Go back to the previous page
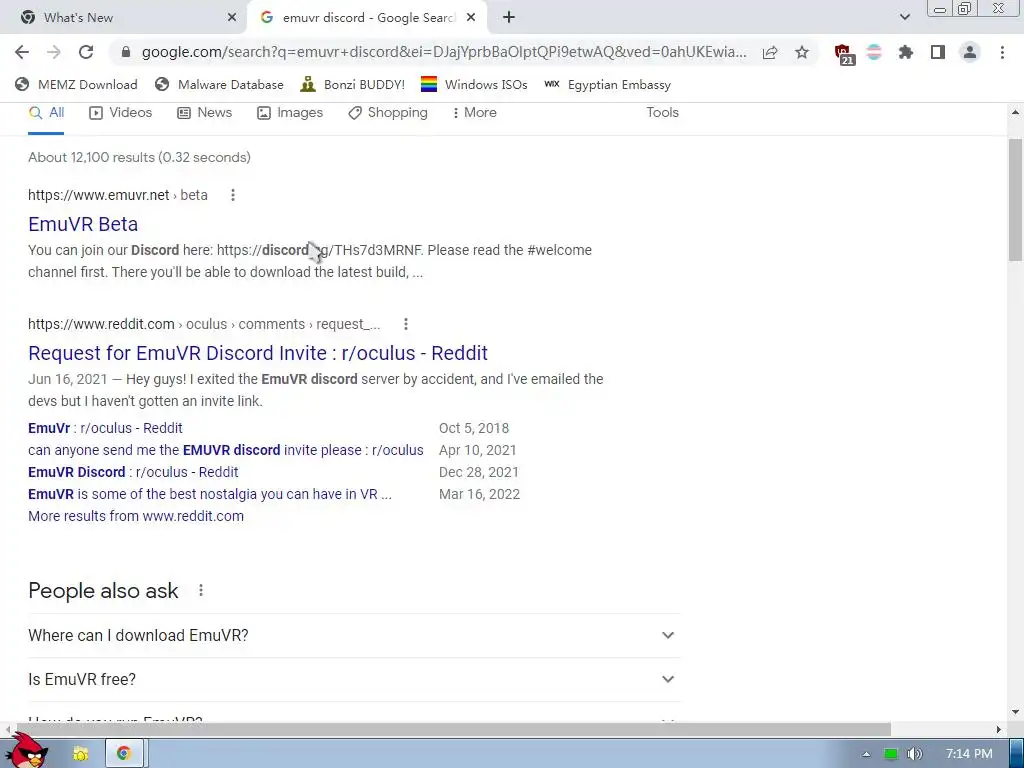This screenshot has height=768, width=1024. click(22, 52)
